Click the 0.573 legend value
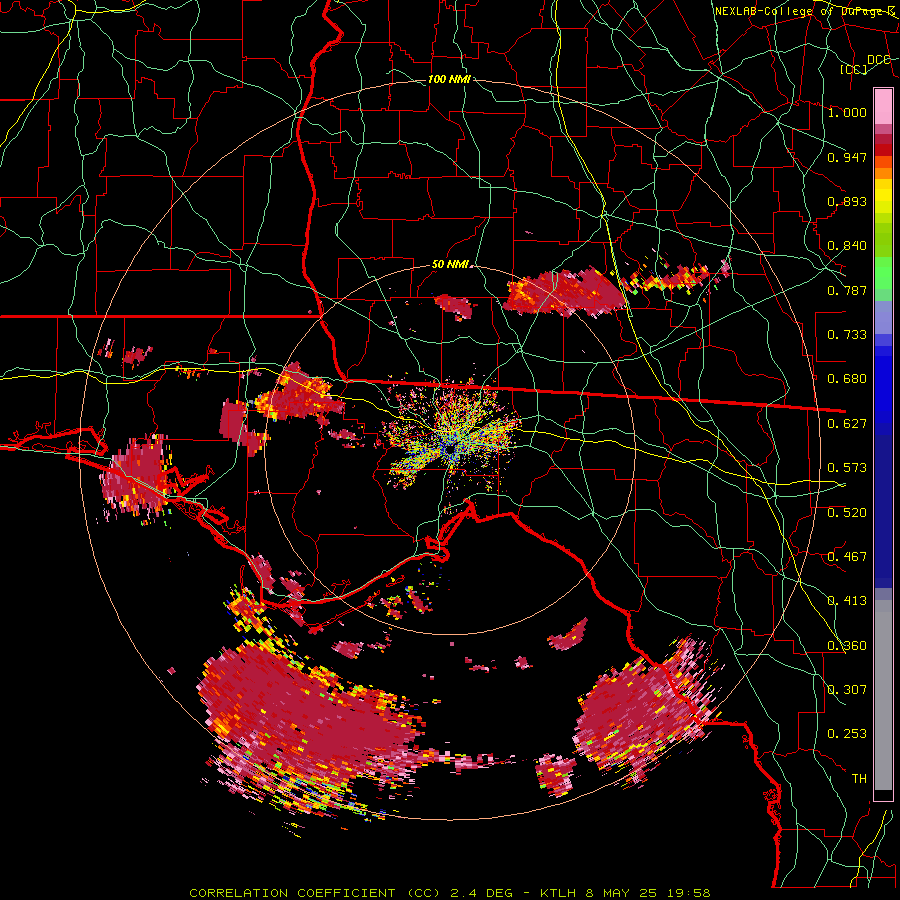The height and width of the screenshot is (900, 900). tap(847, 468)
